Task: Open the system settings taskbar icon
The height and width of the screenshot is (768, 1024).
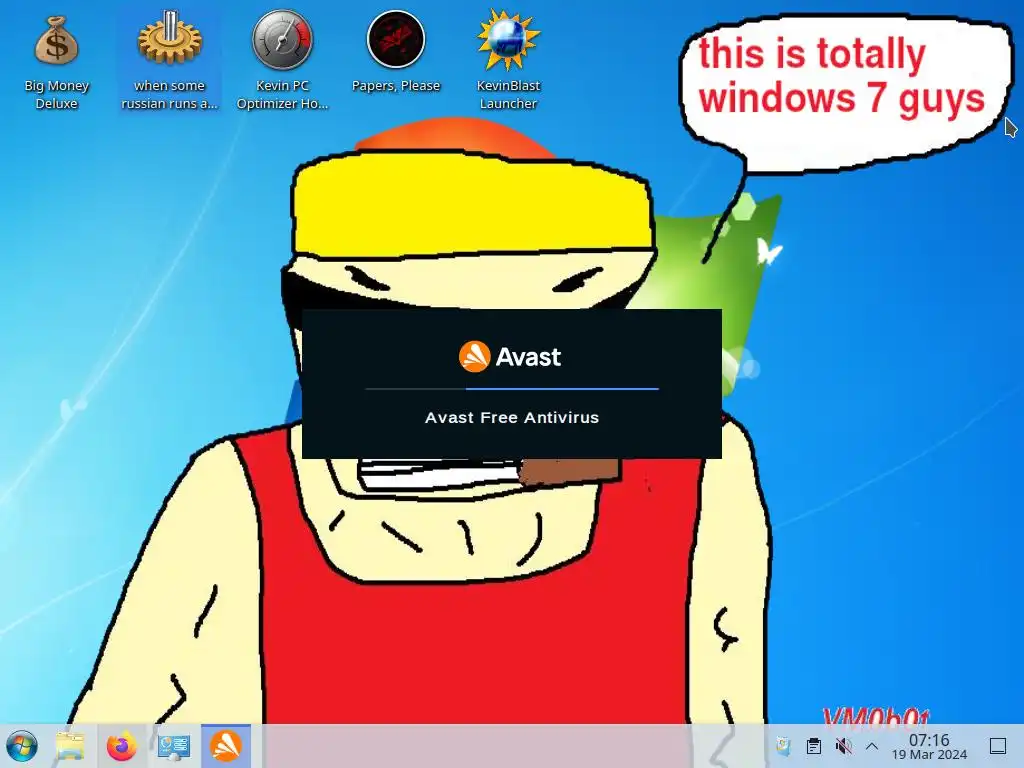Action: click(x=174, y=746)
